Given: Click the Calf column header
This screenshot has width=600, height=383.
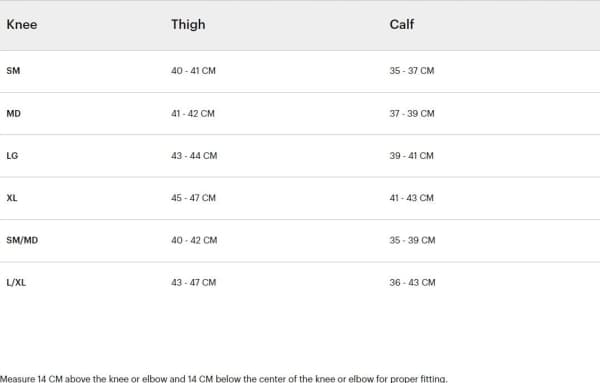Looking at the screenshot, I should pyautogui.click(x=402, y=24).
